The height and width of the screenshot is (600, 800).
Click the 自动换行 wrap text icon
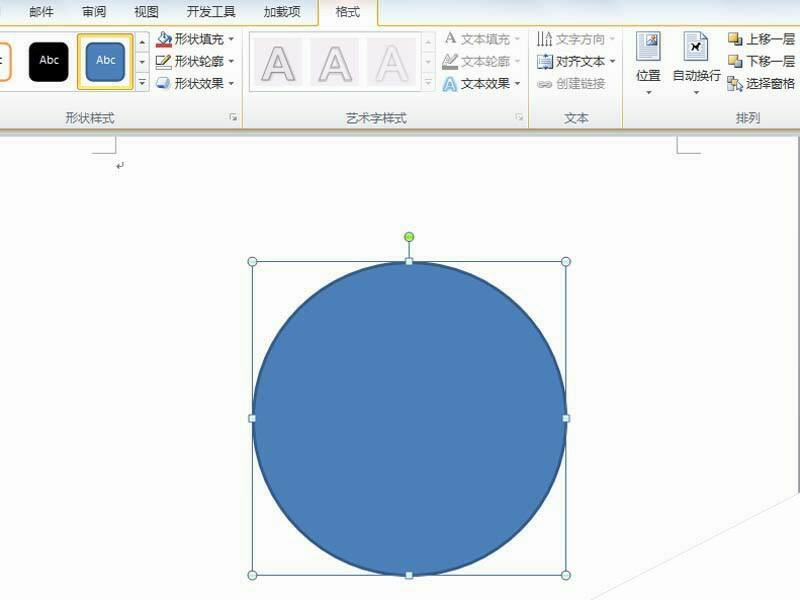pos(696,46)
